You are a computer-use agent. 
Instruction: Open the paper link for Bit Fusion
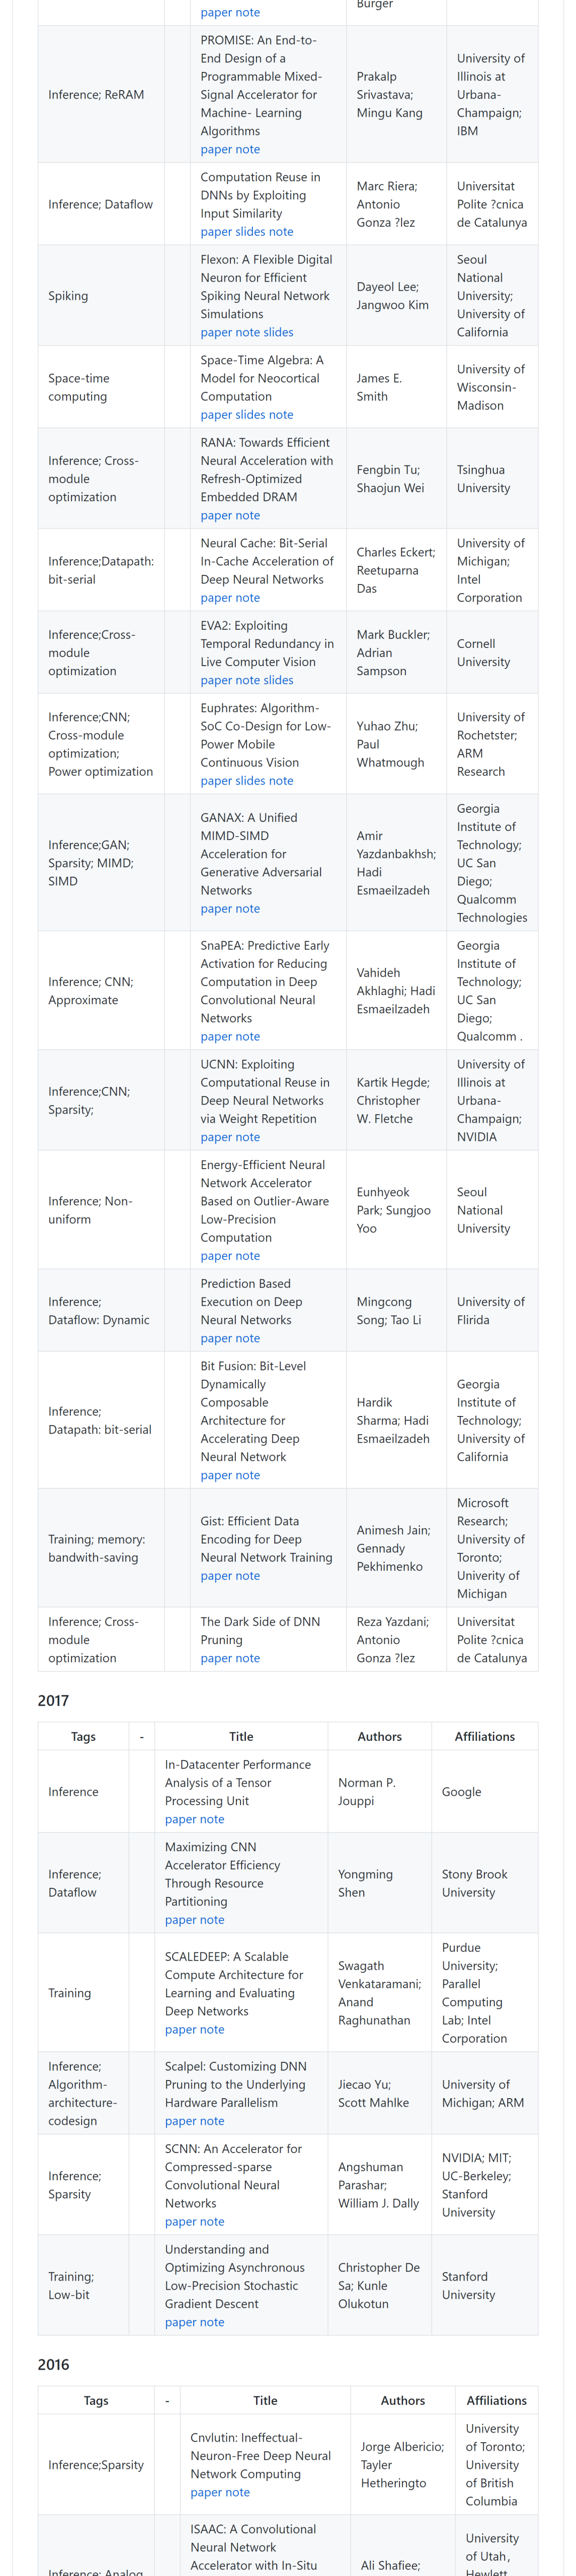pos(215,1475)
